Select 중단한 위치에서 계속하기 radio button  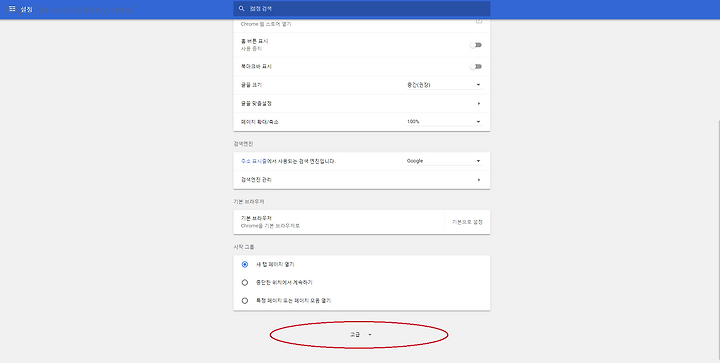coord(245,283)
